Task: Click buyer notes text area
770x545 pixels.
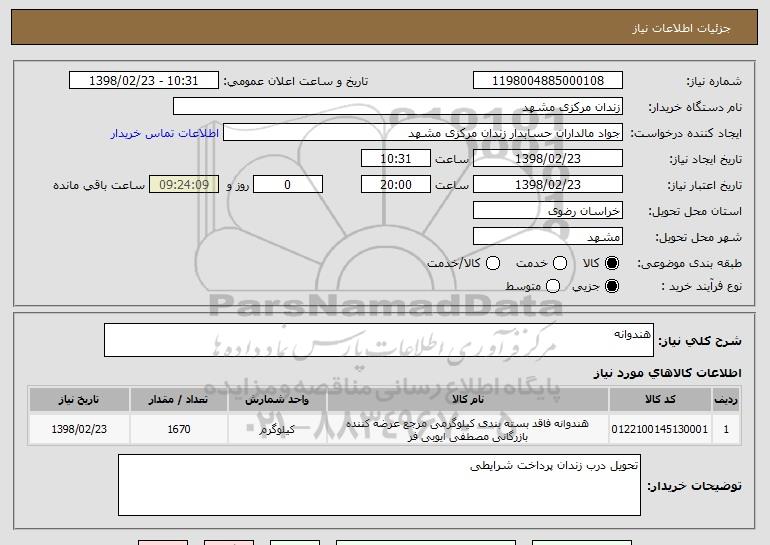Action: [x=379, y=485]
